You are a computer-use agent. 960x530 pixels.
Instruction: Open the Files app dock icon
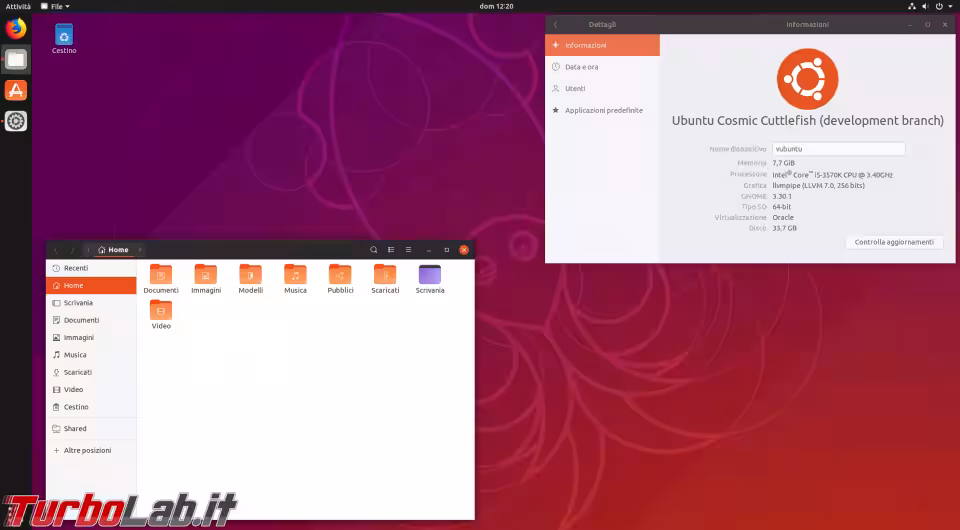click(x=16, y=59)
